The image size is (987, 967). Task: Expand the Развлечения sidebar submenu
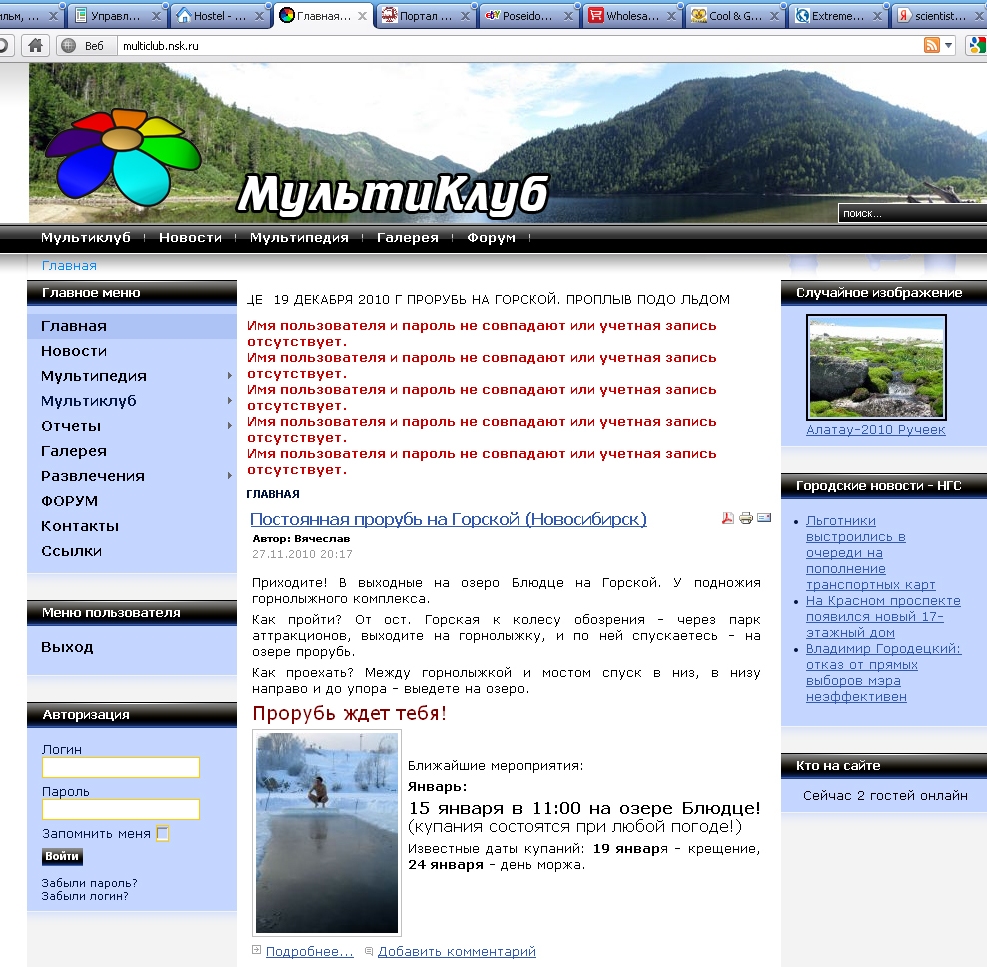[x=230, y=476]
